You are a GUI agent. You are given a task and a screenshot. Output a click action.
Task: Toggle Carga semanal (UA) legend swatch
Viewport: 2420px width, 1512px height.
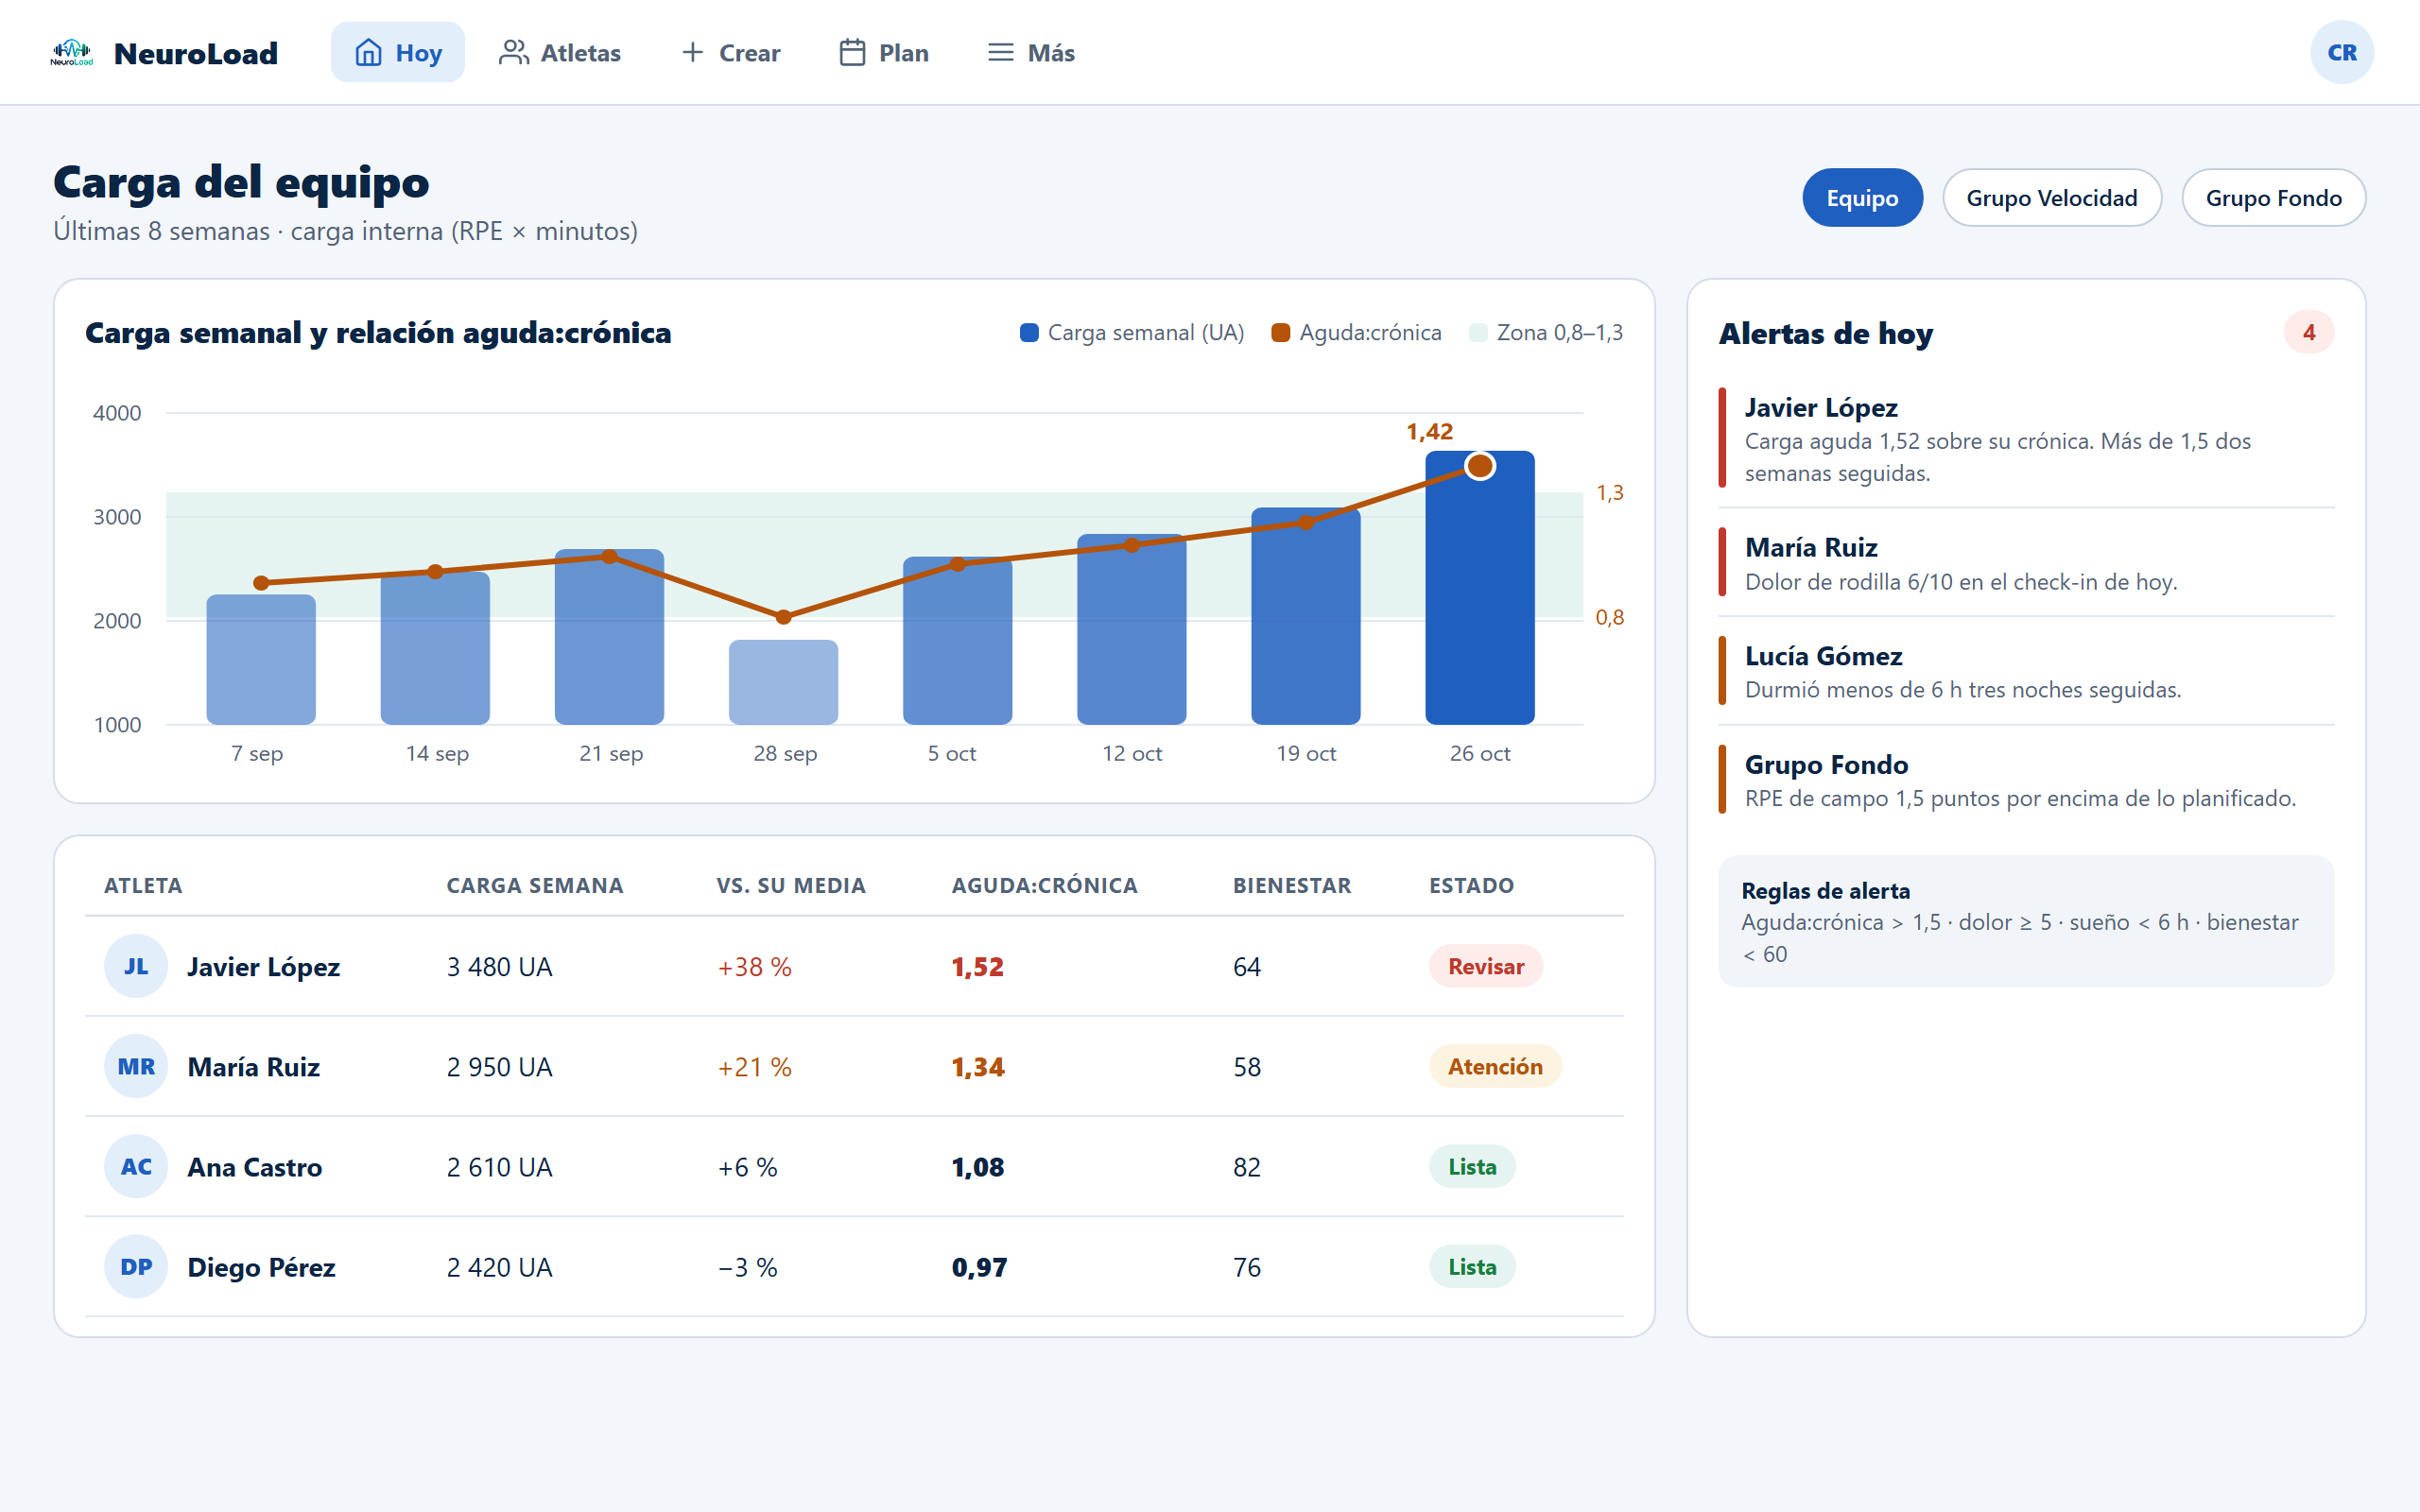tap(1029, 333)
